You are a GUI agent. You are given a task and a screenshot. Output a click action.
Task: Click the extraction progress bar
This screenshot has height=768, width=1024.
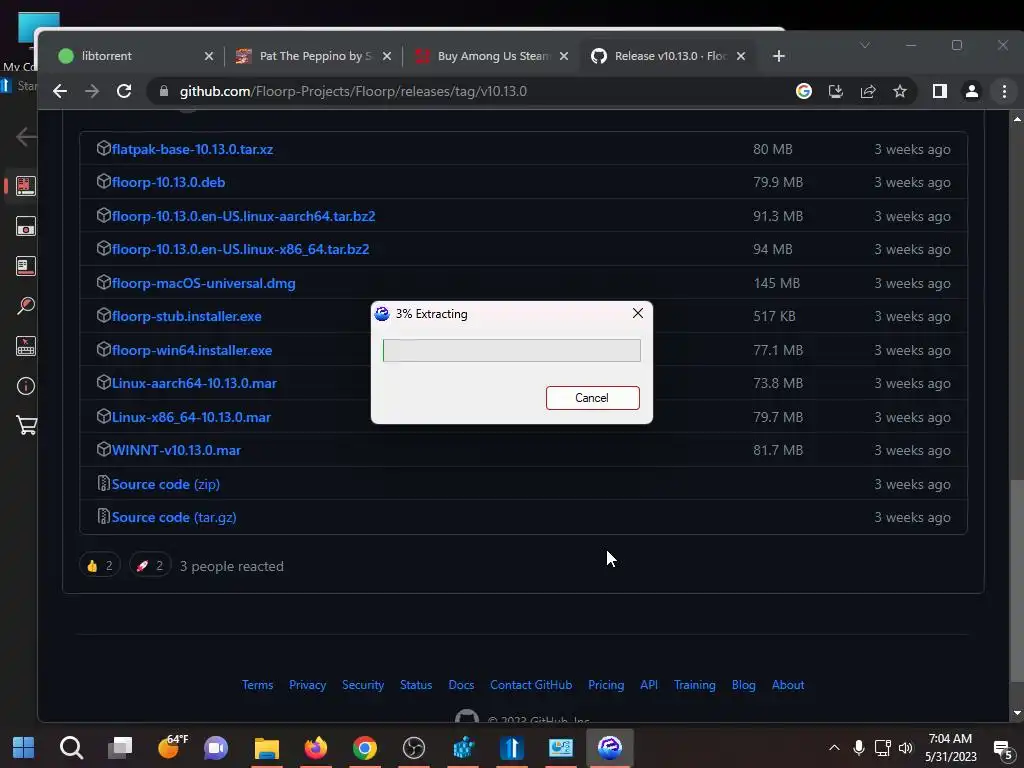(511, 351)
